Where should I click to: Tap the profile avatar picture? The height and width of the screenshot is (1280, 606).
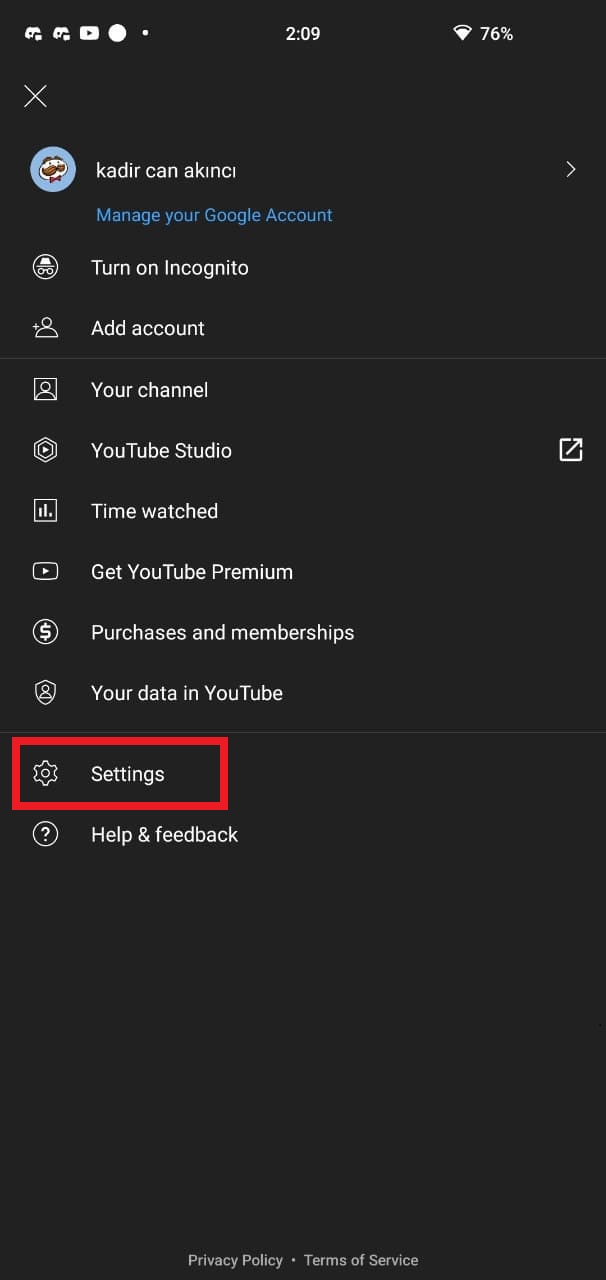[x=52, y=170]
